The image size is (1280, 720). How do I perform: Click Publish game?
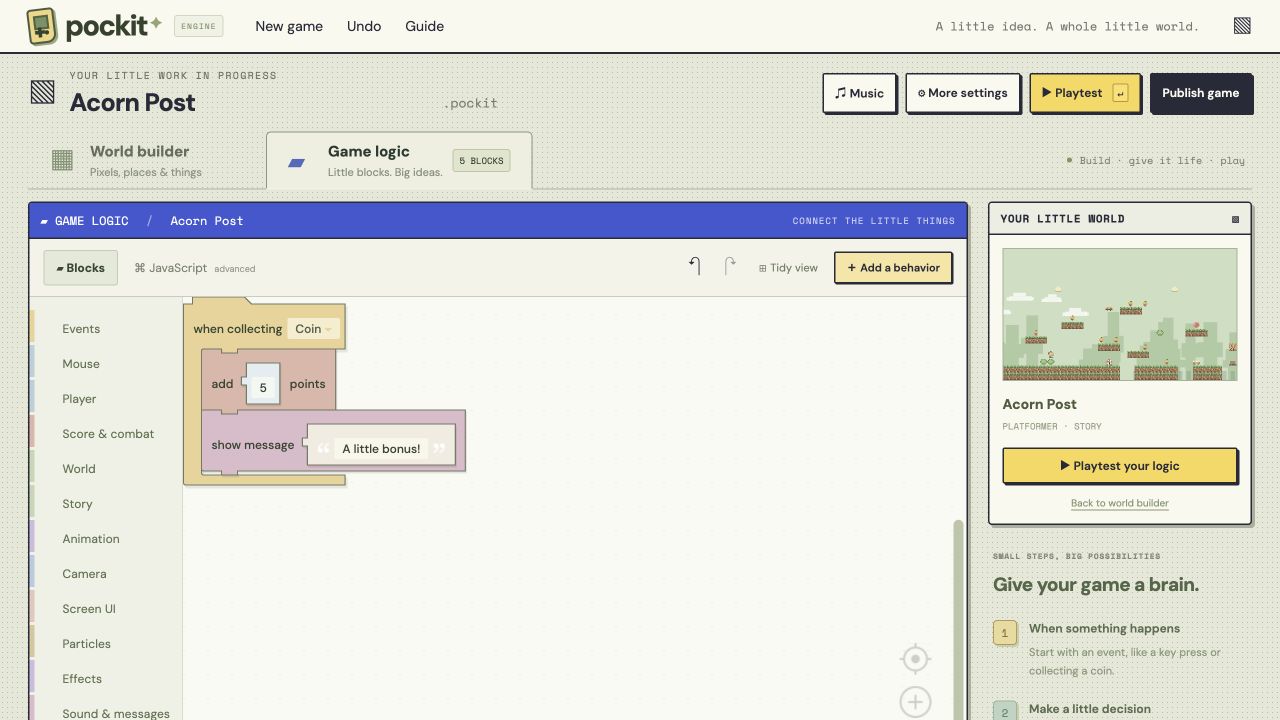click(x=1201, y=93)
